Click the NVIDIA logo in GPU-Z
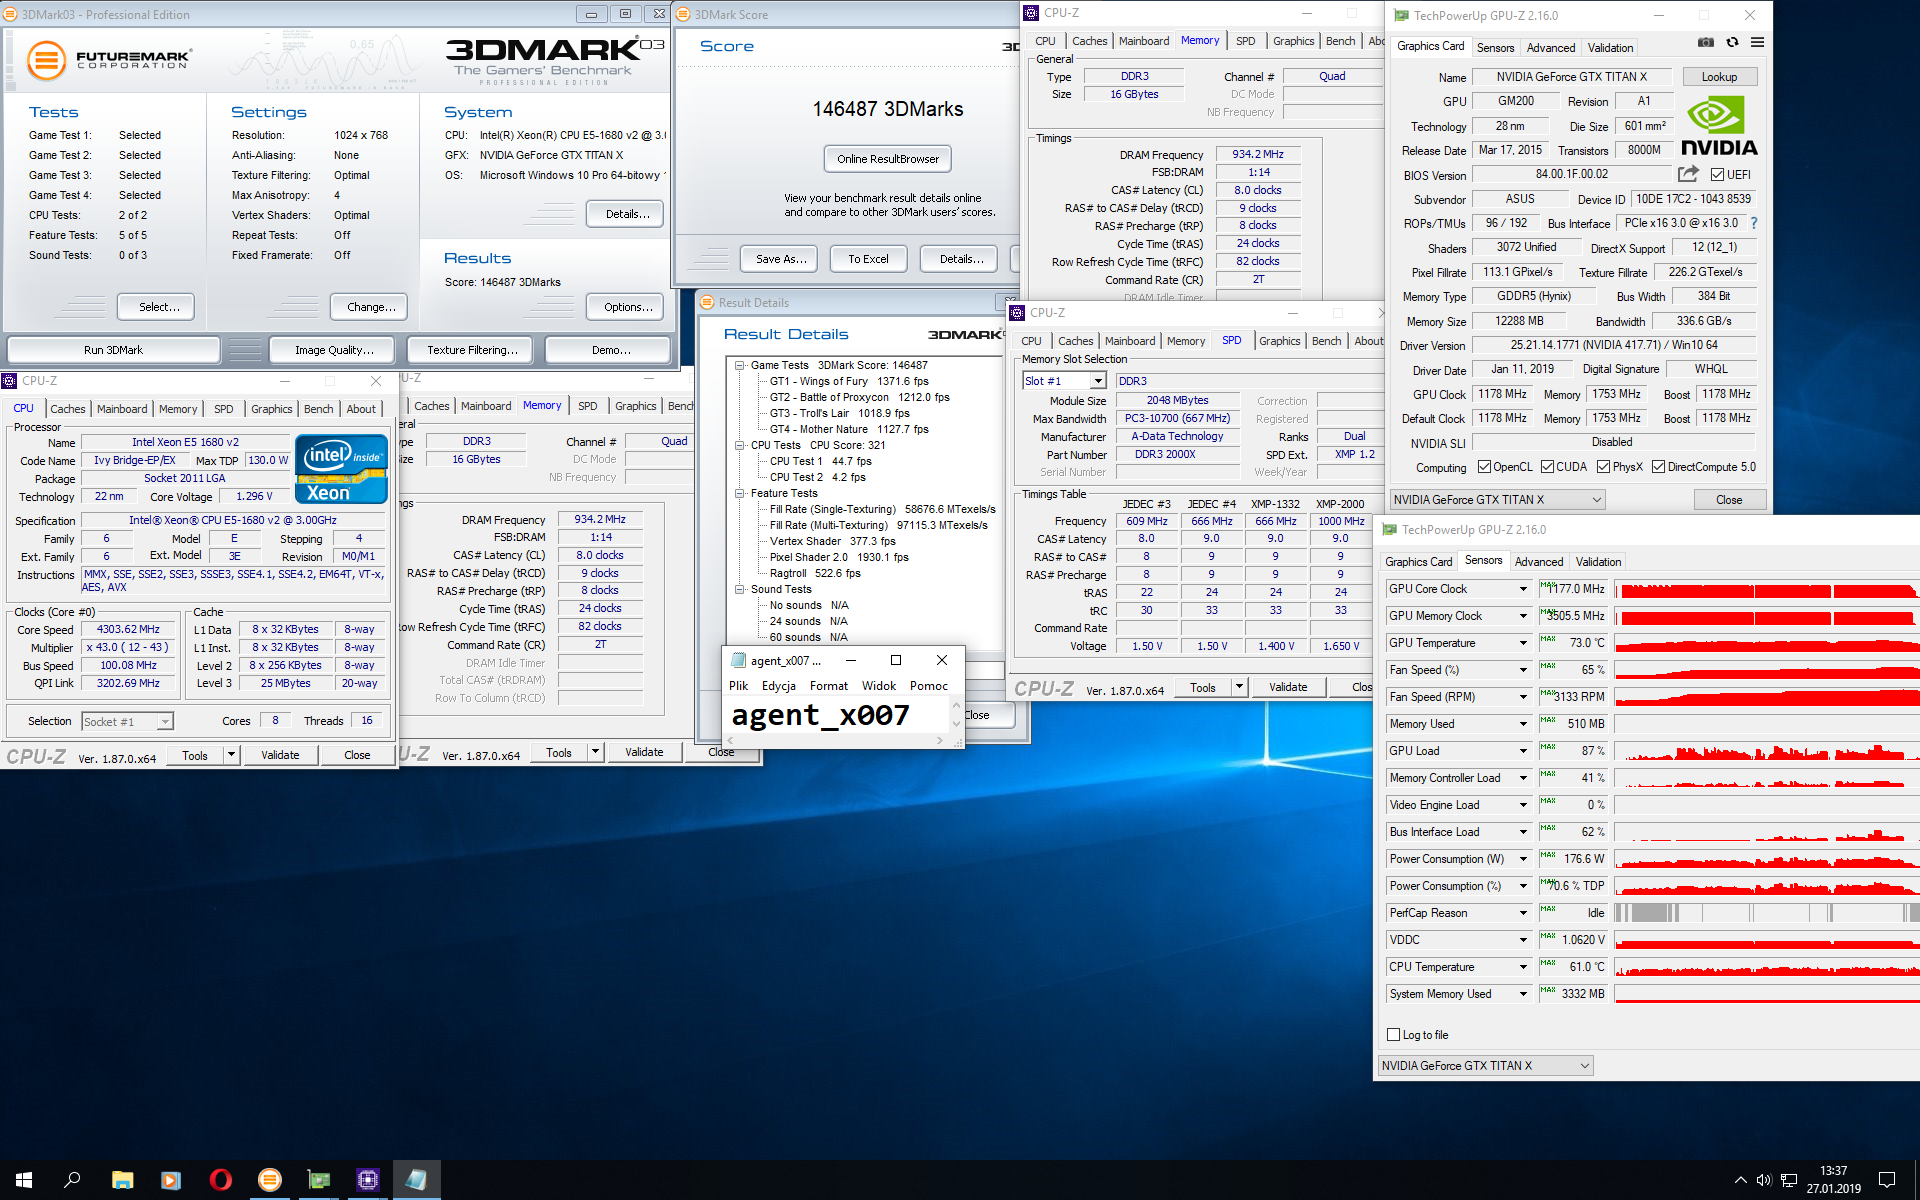The width and height of the screenshot is (1920, 1200). (1719, 126)
